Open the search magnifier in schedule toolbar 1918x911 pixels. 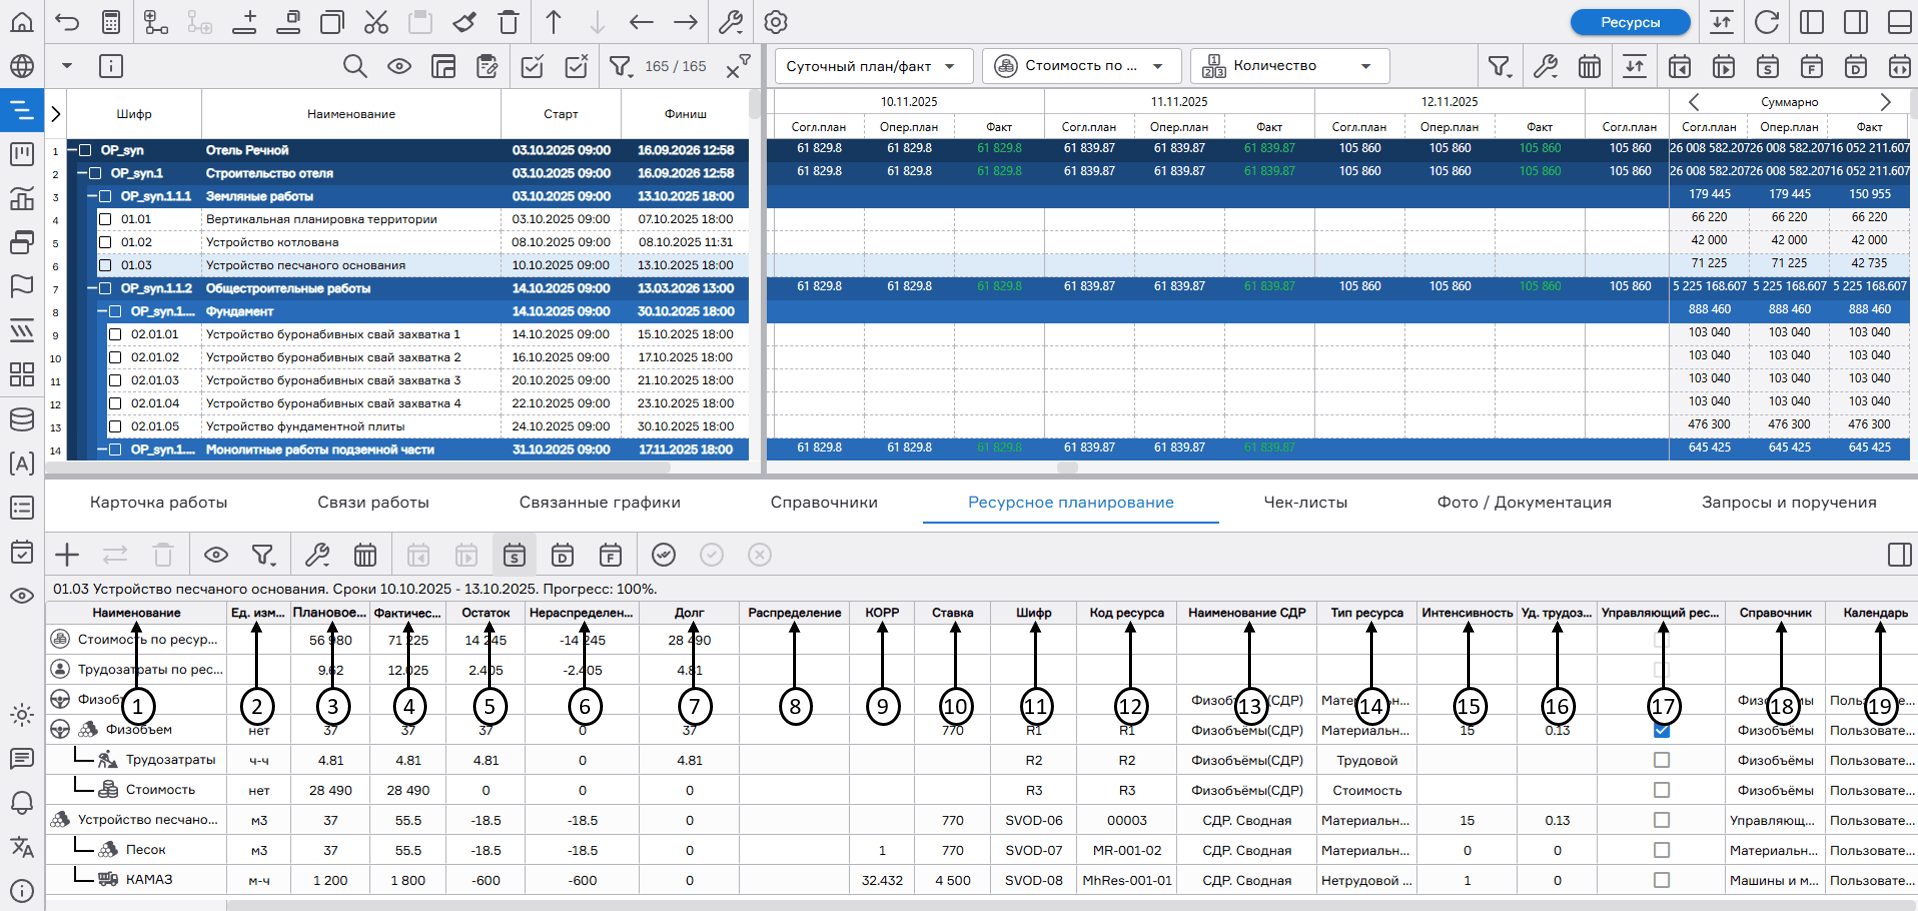[x=354, y=66]
